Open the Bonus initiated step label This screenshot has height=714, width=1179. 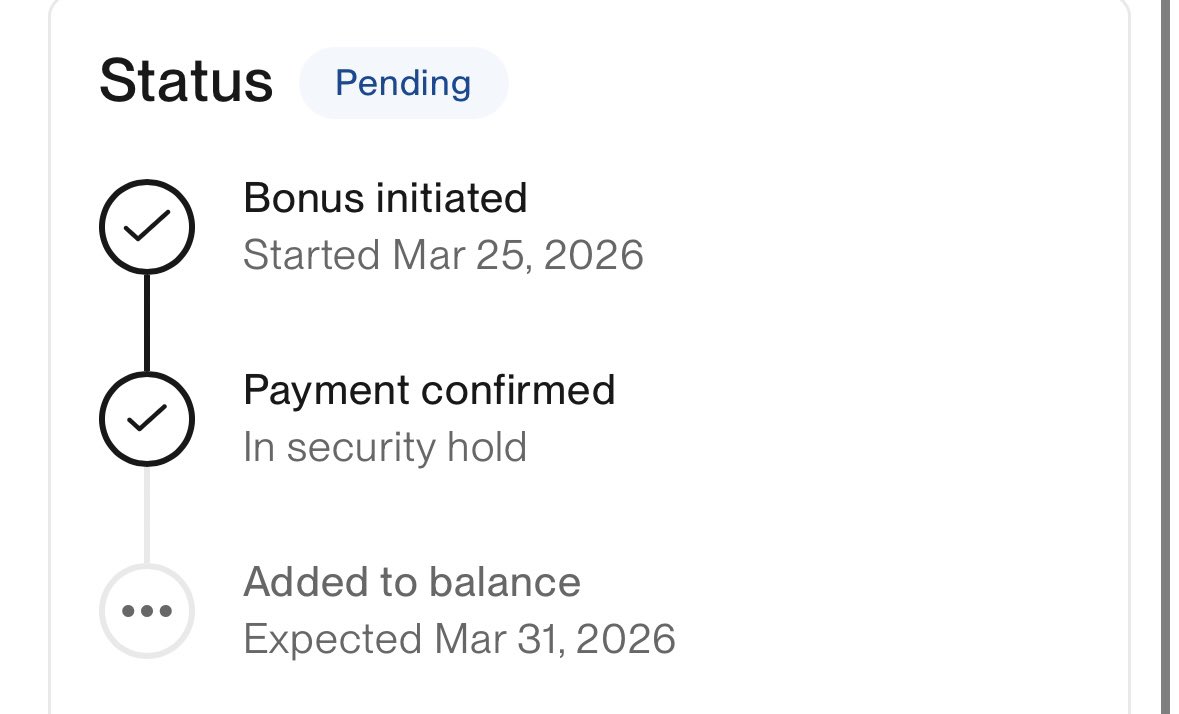click(385, 199)
